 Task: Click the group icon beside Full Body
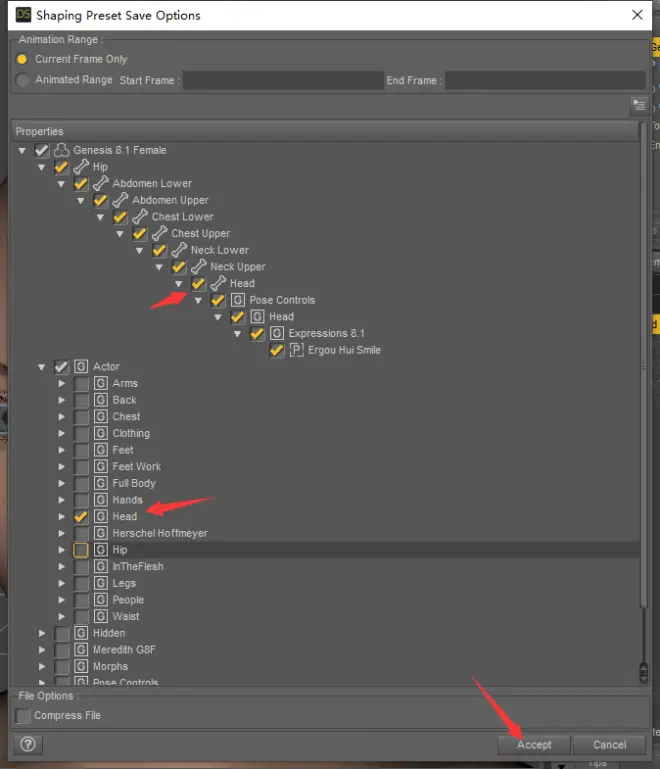pyautogui.click(x=101, y=483)
